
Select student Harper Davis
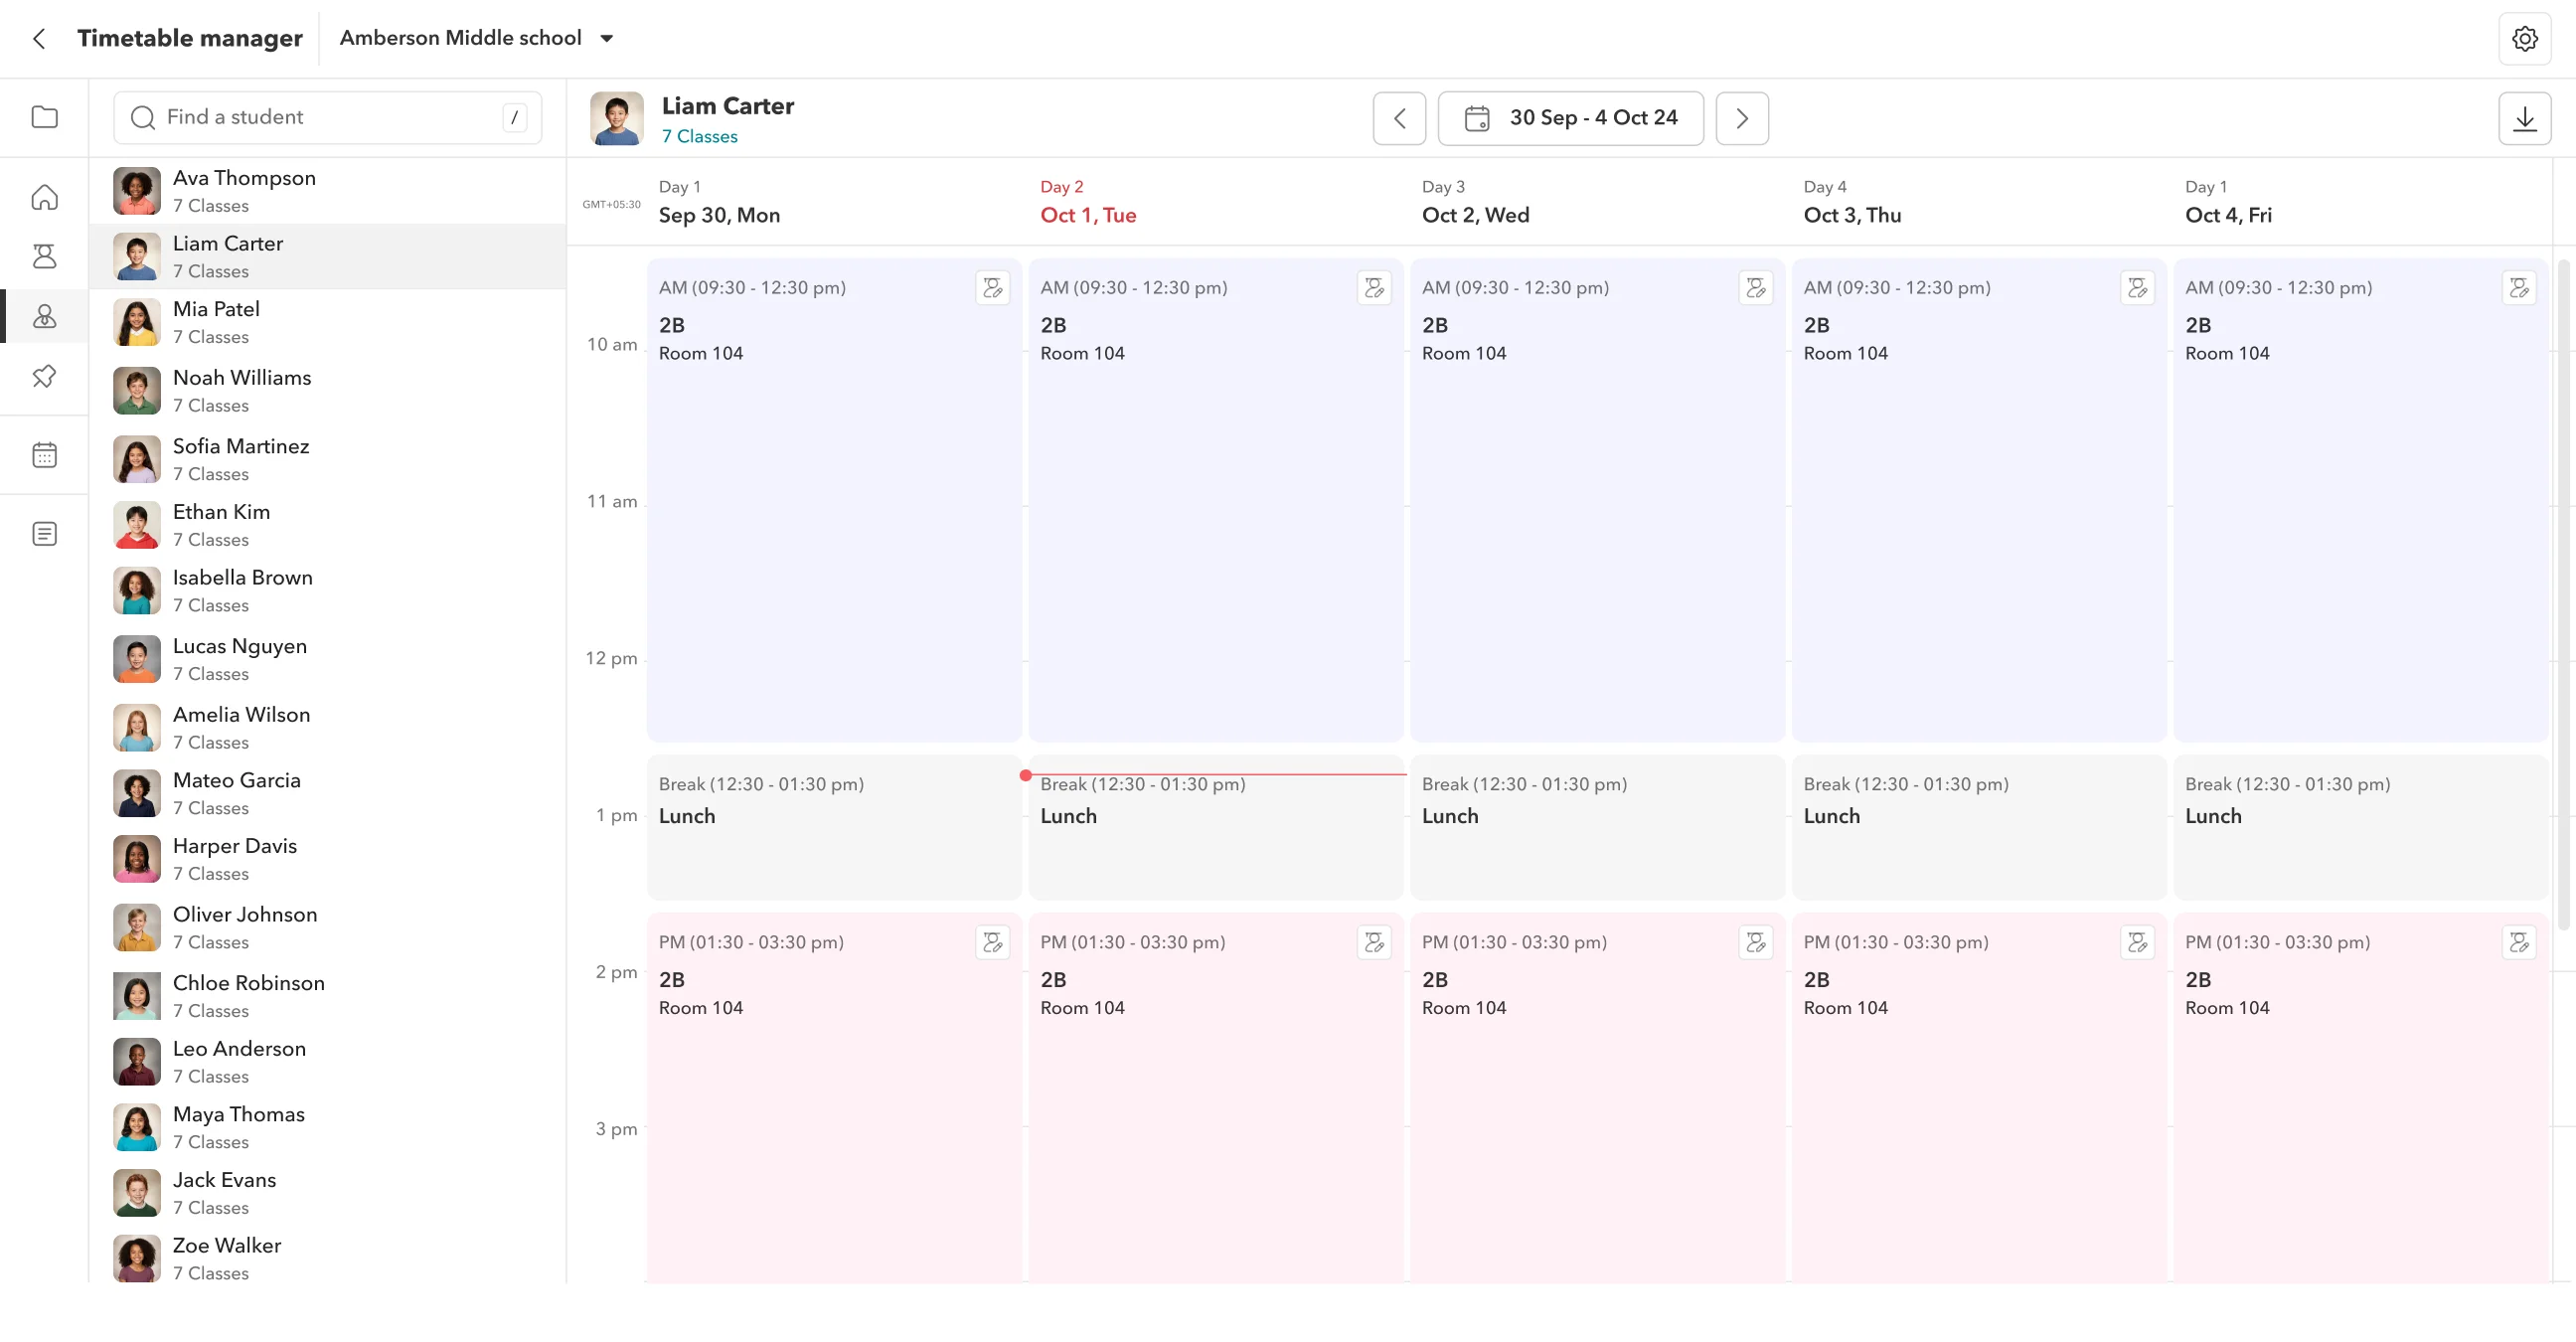click(327, 859)
